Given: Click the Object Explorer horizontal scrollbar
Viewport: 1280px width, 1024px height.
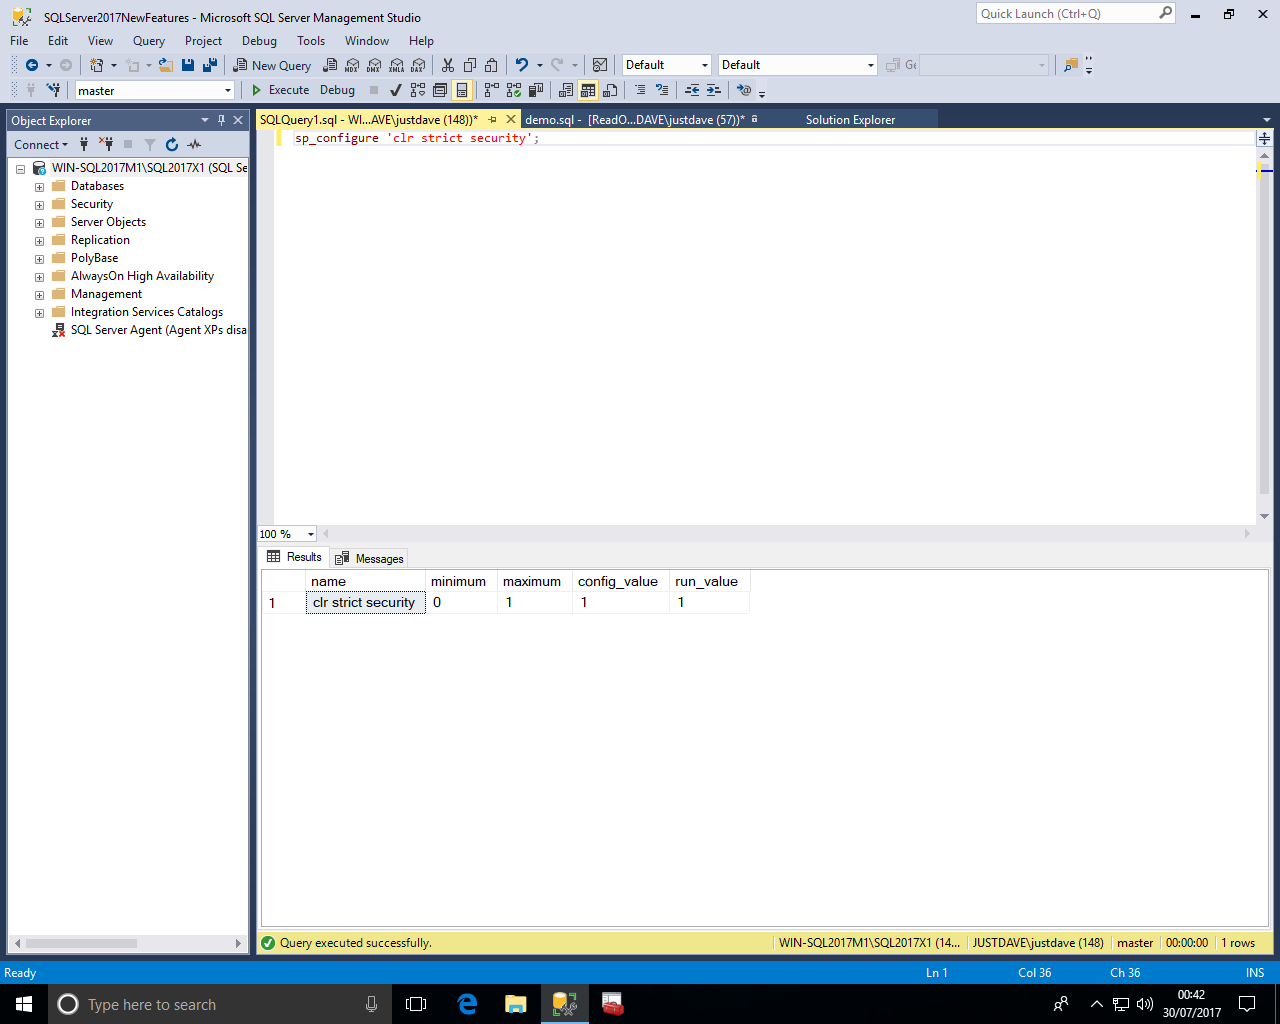Looking at the screenshot, I should (x=82, y=943).
